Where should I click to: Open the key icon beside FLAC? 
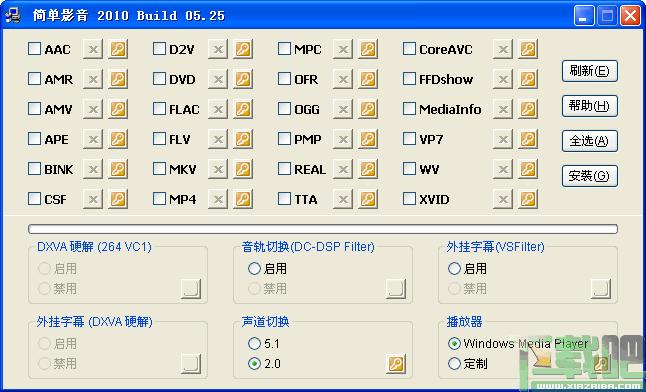[243, 109]
